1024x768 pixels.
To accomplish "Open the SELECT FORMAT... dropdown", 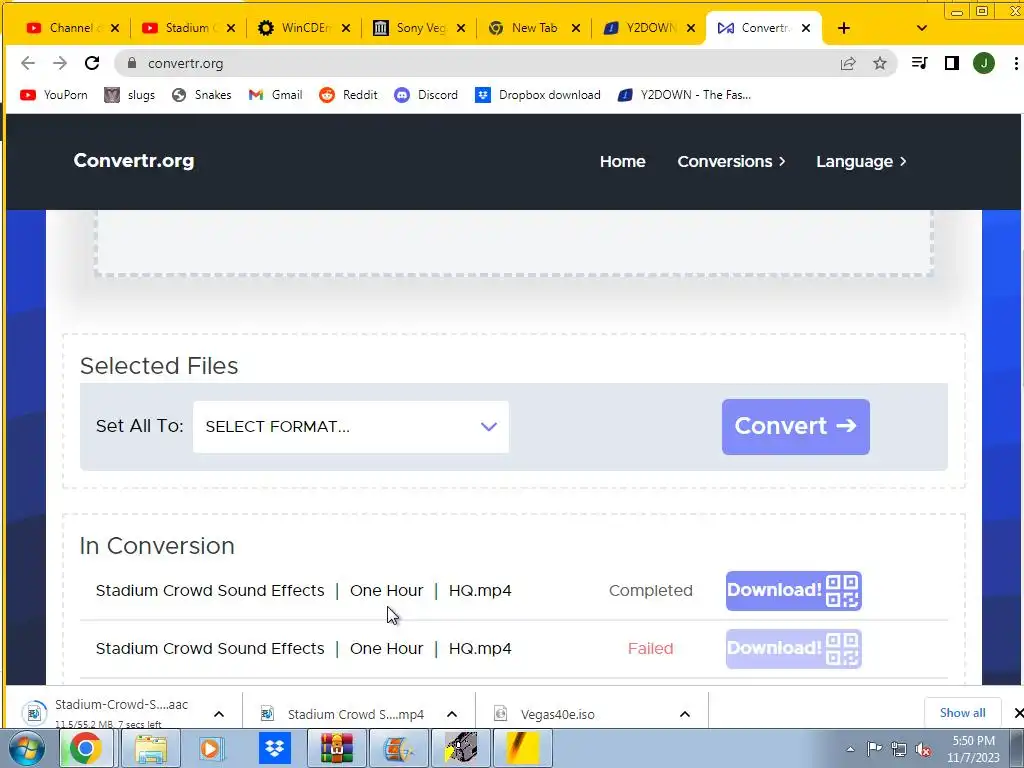I will pyautogui.click(x=351, y=426).
